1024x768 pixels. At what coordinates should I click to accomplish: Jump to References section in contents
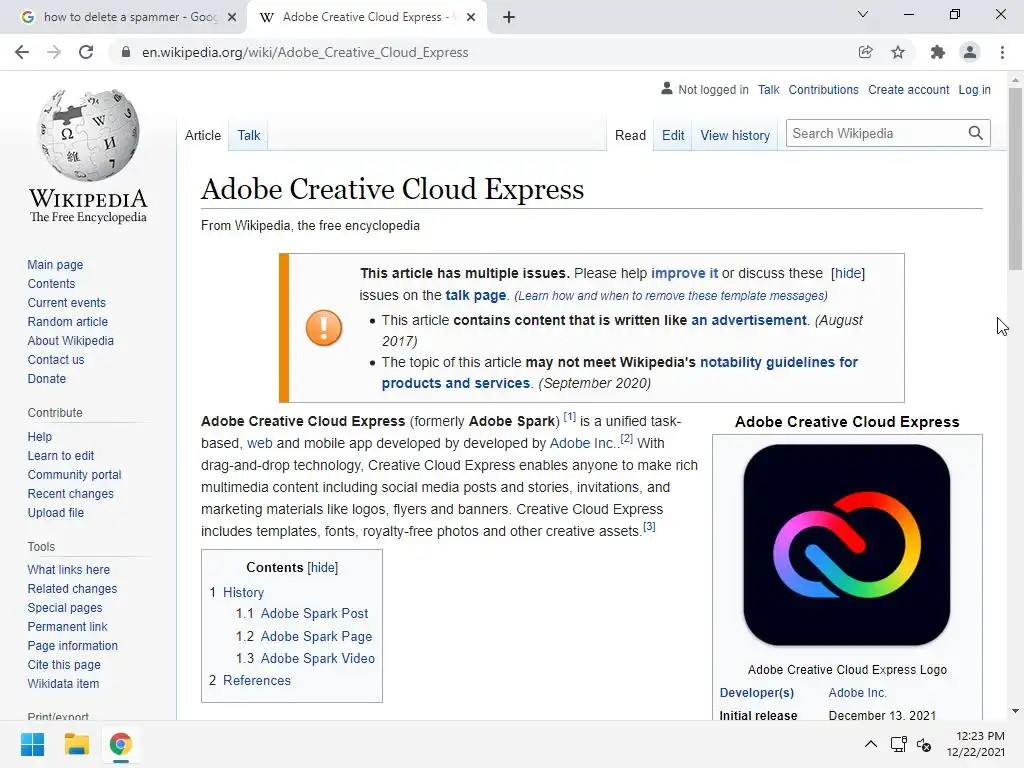click(x=257, y=680)
